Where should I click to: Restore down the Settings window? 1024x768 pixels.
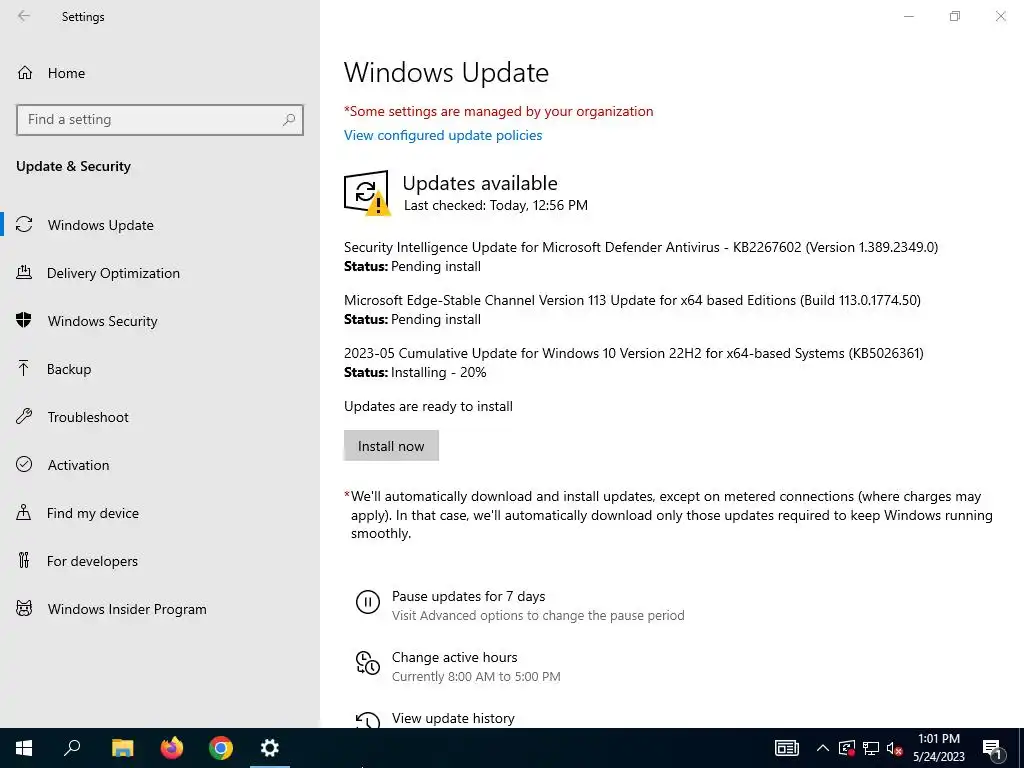(955, 16)
